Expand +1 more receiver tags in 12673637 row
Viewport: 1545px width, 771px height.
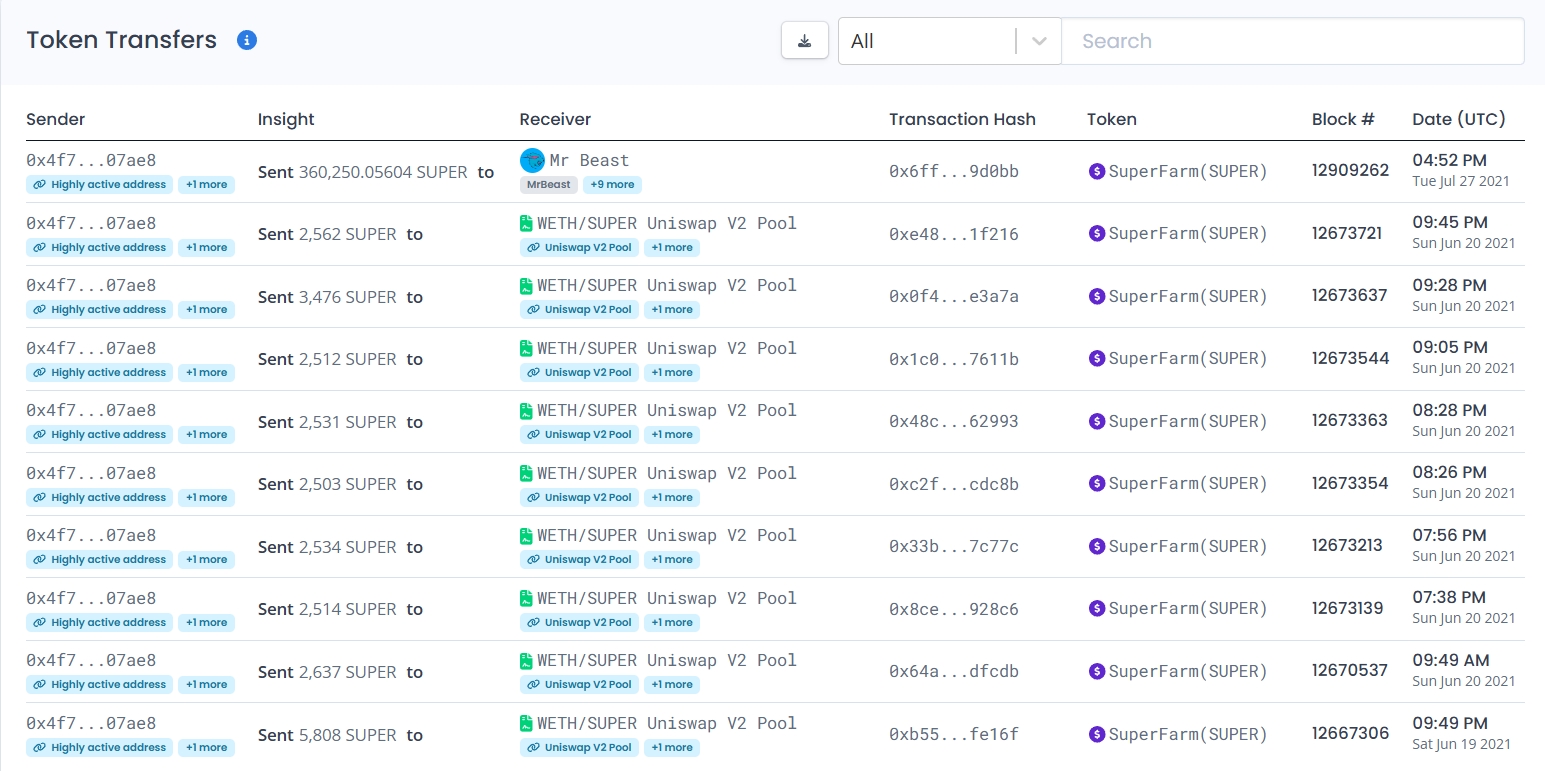(671, 310)
